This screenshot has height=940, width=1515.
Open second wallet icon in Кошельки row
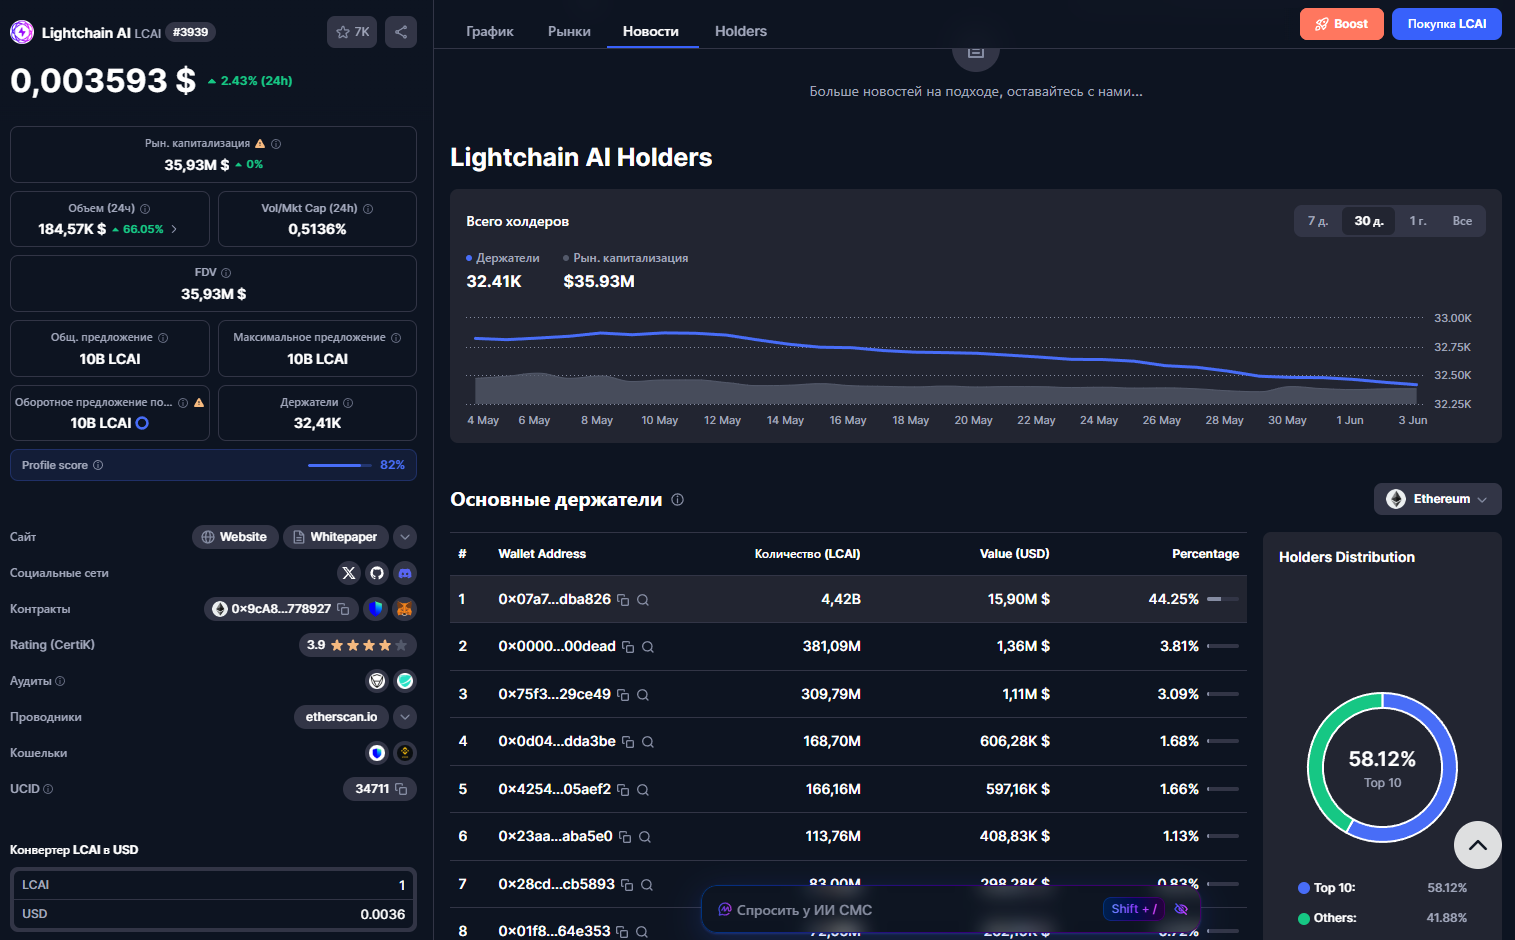(405, 753)
